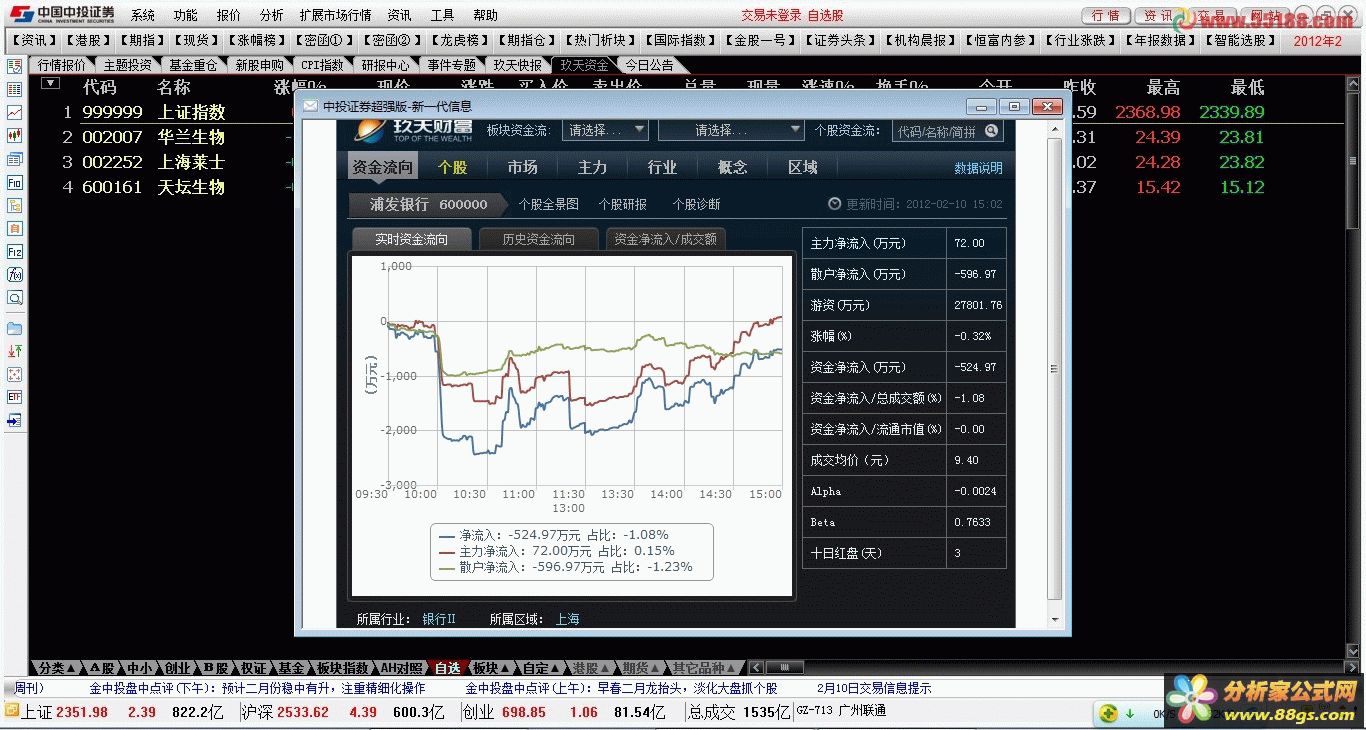Screen dimensions: 1366x730
Task: Open the 报价 menu
Action: (x=228, y=15)
